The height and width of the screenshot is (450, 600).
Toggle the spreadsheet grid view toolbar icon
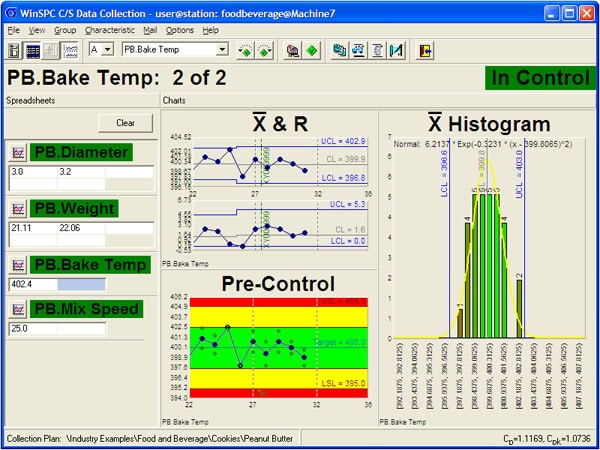pyautogui.click(x=33, y=49)
